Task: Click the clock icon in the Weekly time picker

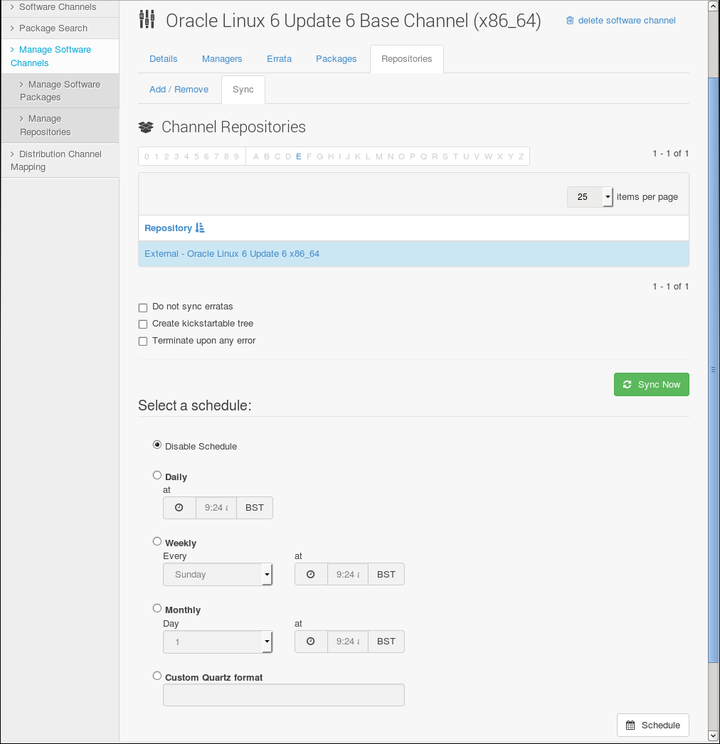Action: click(310, 575)
